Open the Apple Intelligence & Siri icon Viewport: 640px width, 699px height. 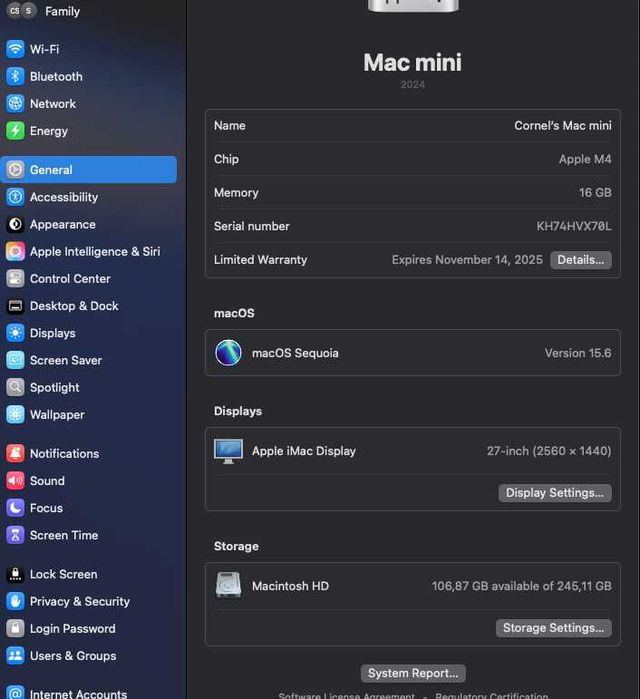point(15,251)
